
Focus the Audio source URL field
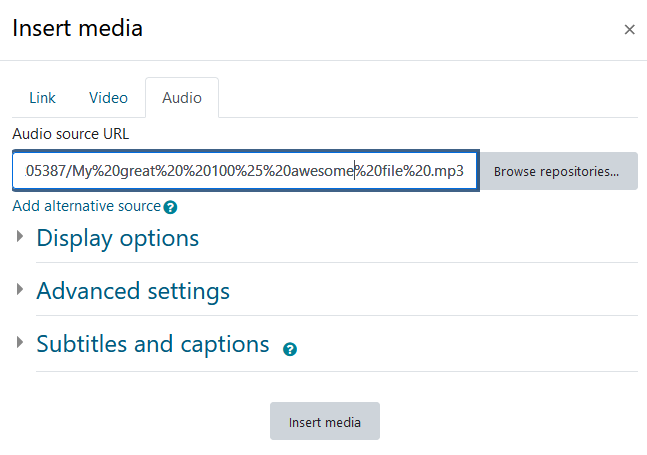(x=246, y=171)
